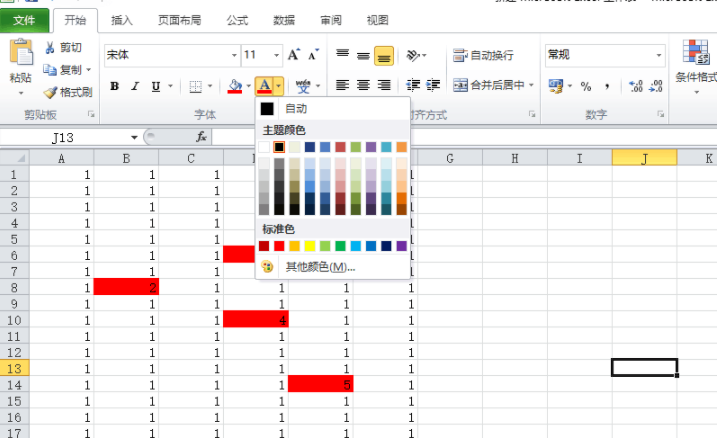Click the increase font size icon

[294, 55]
